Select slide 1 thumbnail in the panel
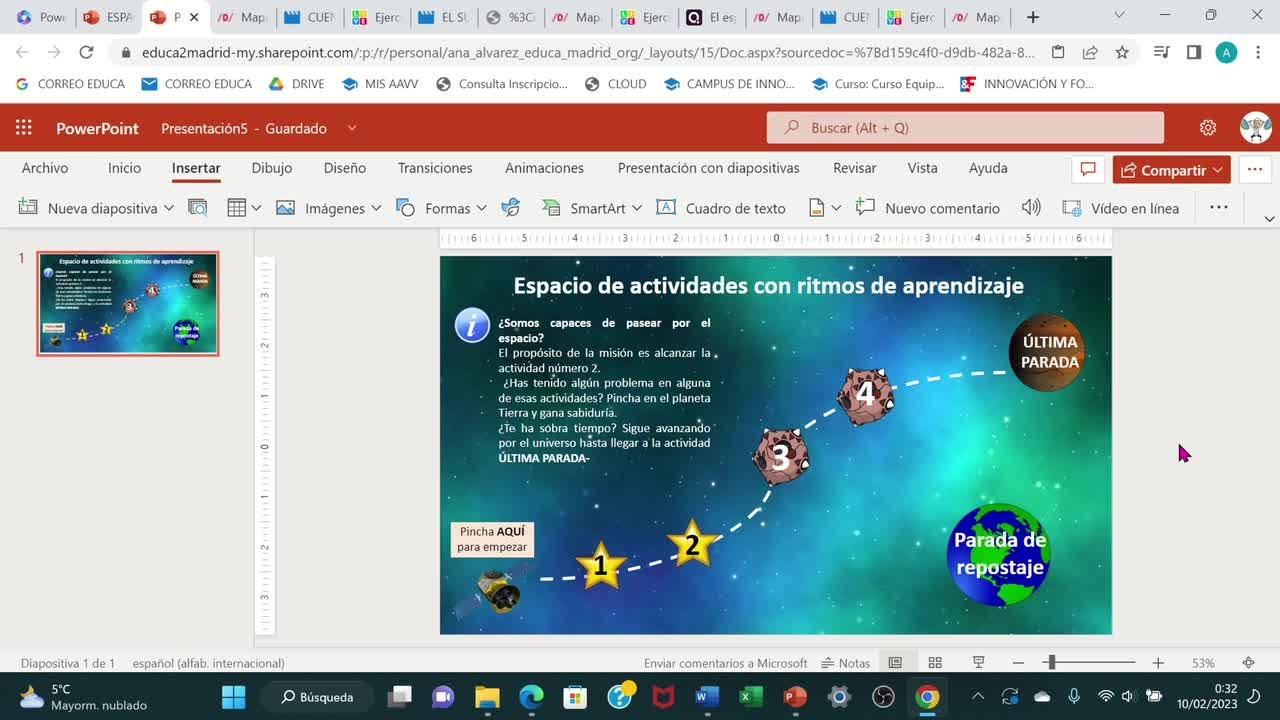This screenshot has width=1280, height=720. tap(128, 304)
